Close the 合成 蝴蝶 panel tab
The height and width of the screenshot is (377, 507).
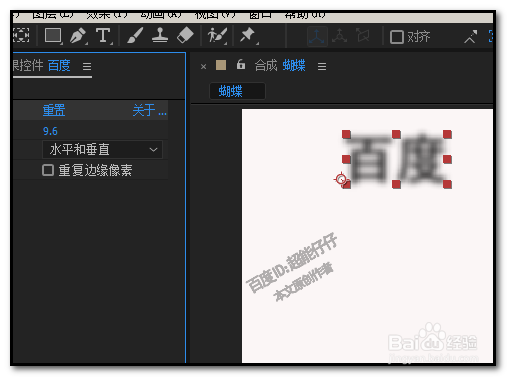pos(203,67)
